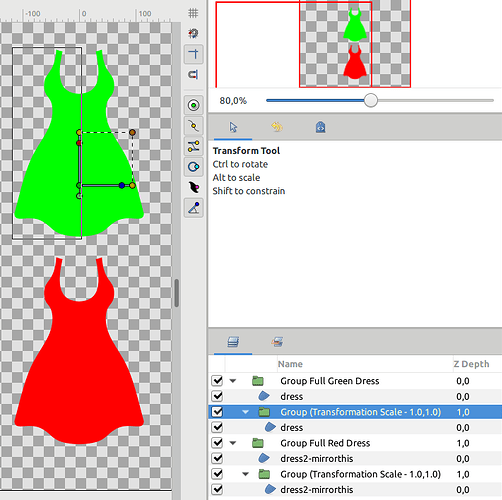Select the last dress2-mirrorthis layer name

tap(316, 489)
